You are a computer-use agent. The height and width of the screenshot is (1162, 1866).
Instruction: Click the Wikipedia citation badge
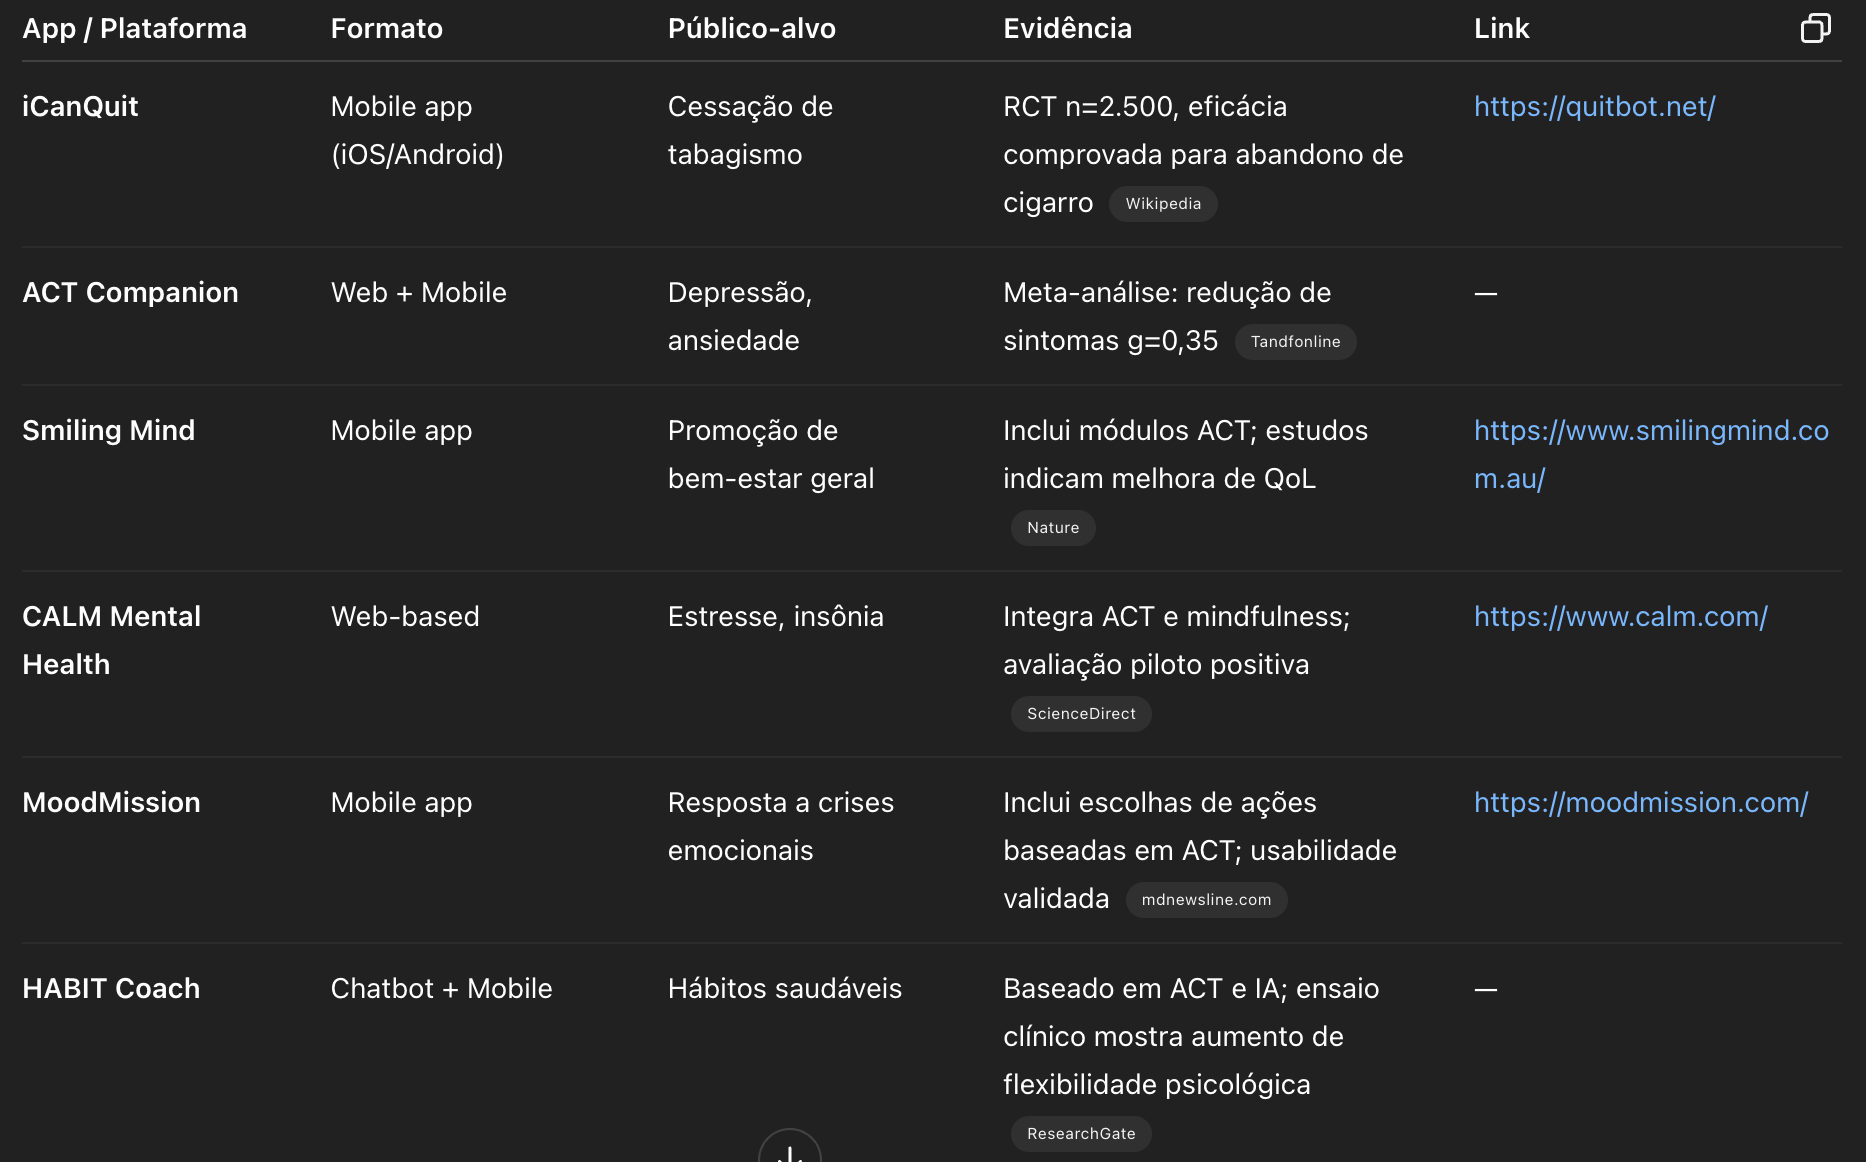pyautogui.click(x=1163, y=204)
